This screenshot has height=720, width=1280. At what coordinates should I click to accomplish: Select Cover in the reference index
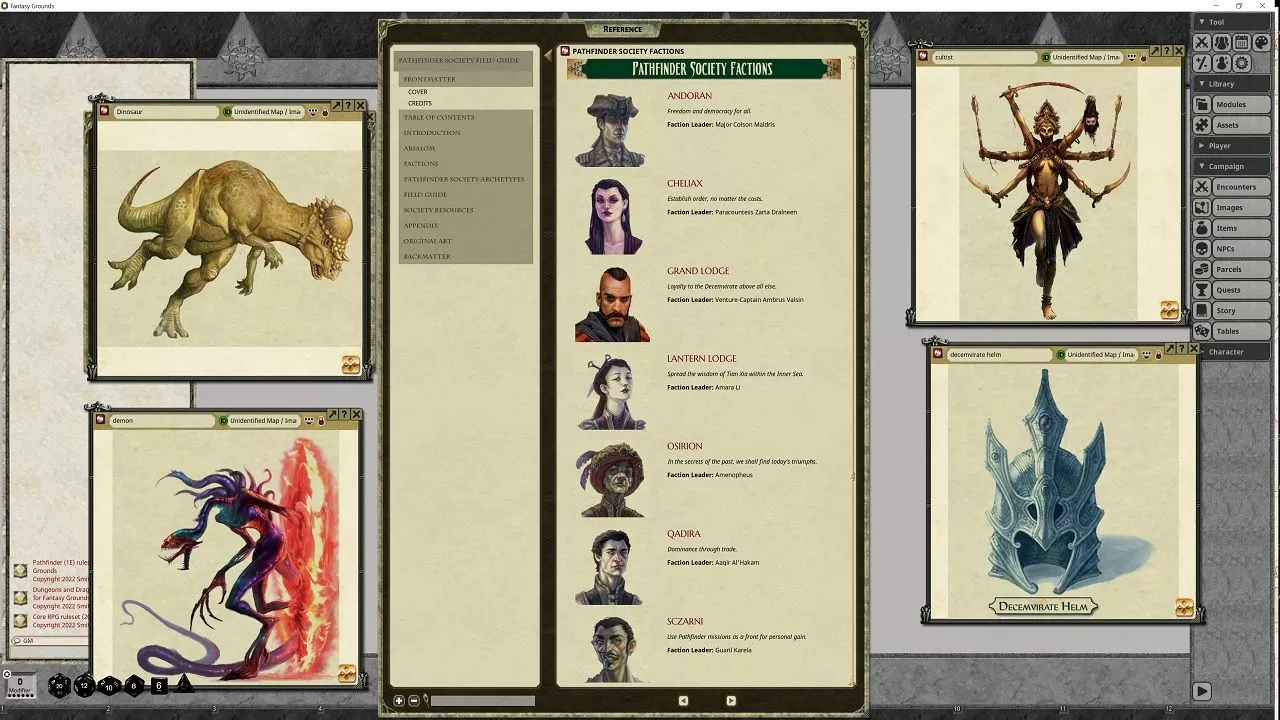(x=418, y=92)
